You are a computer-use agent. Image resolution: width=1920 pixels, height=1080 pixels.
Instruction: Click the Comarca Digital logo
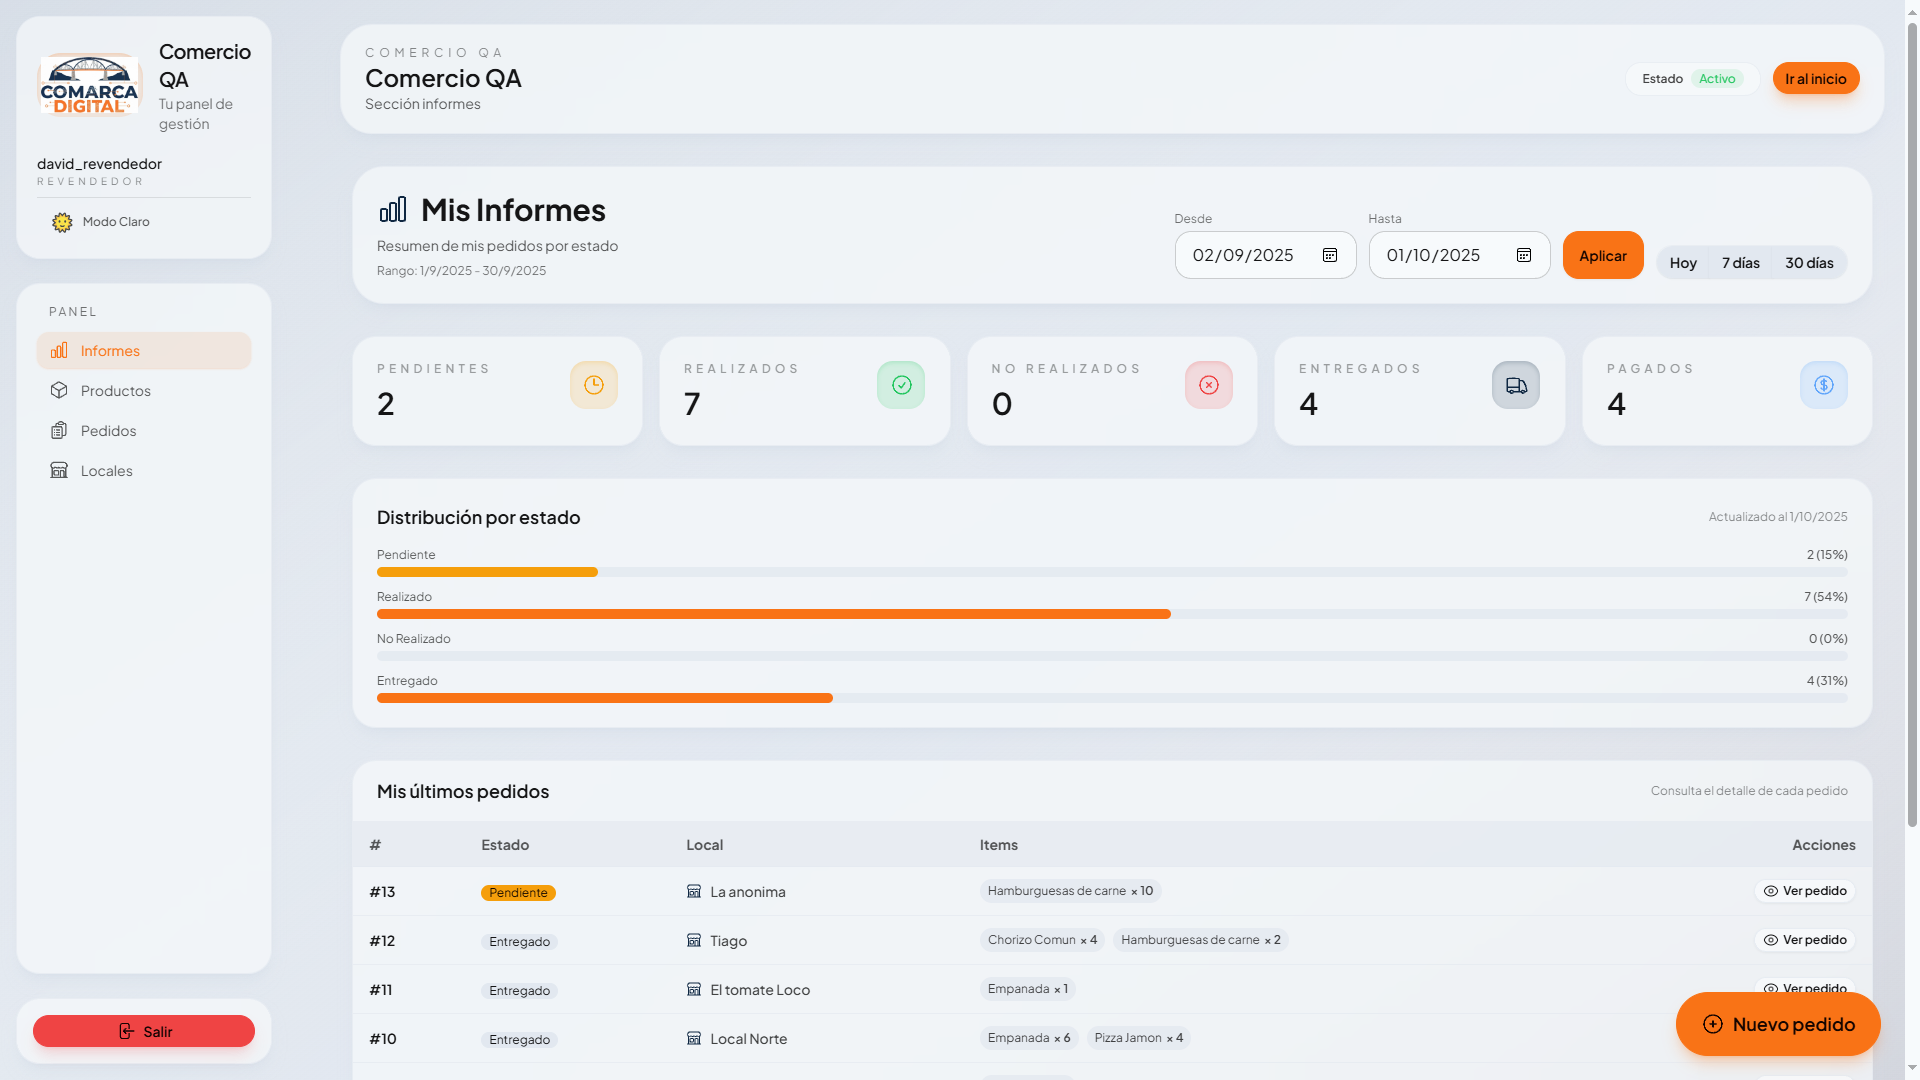(90, 85)
